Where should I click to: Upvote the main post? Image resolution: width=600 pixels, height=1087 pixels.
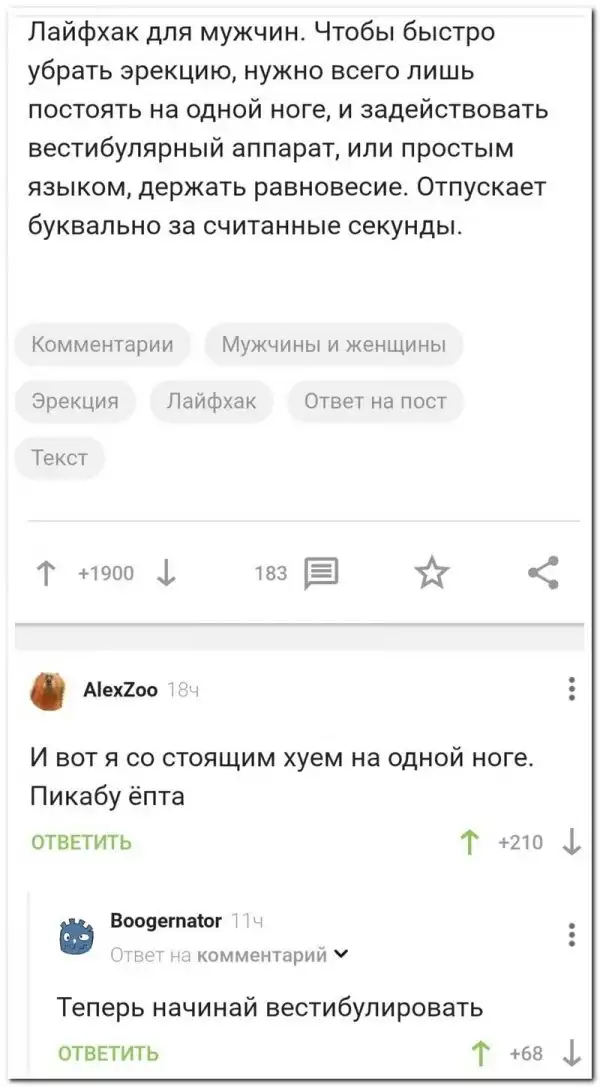[x=46, y=573]
